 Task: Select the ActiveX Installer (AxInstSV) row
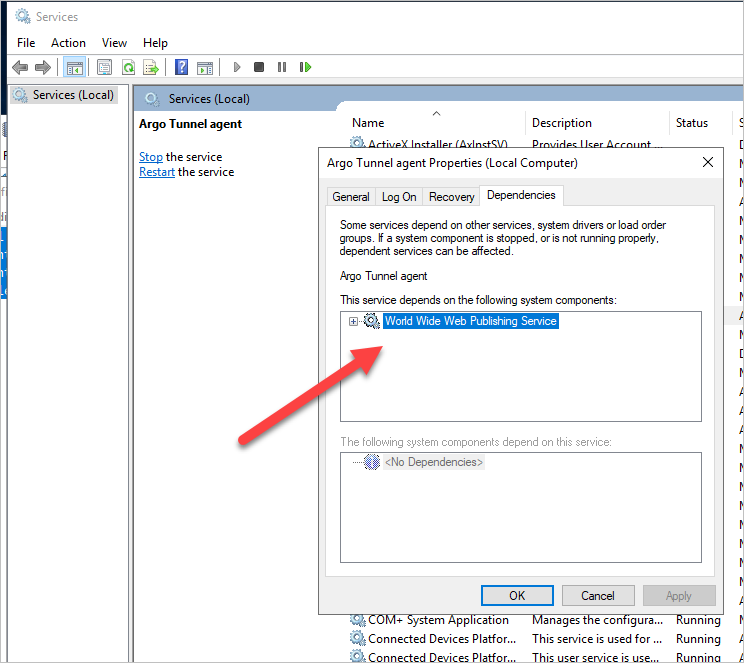point(437,143)
